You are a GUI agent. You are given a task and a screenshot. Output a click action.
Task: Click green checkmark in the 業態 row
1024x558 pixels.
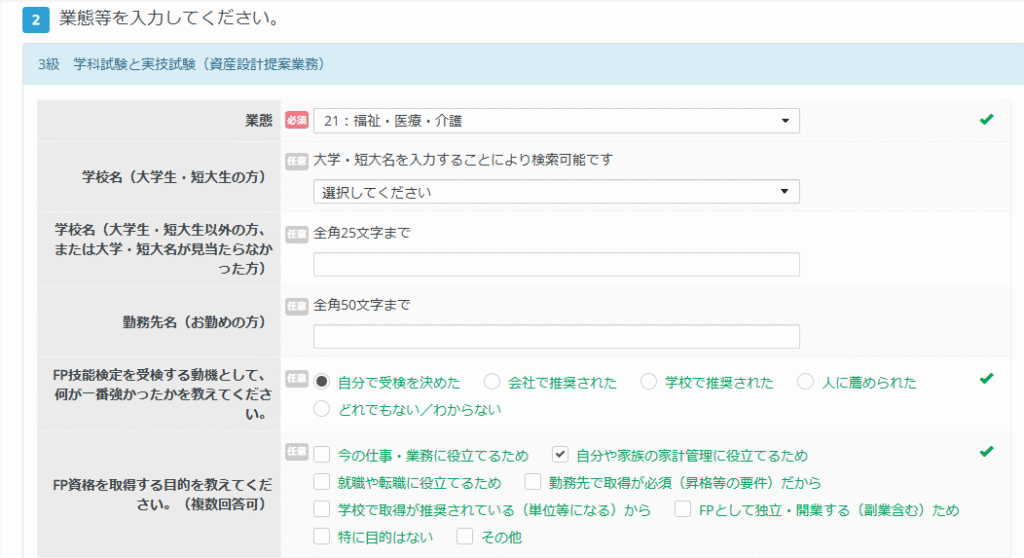pos(986,120)
